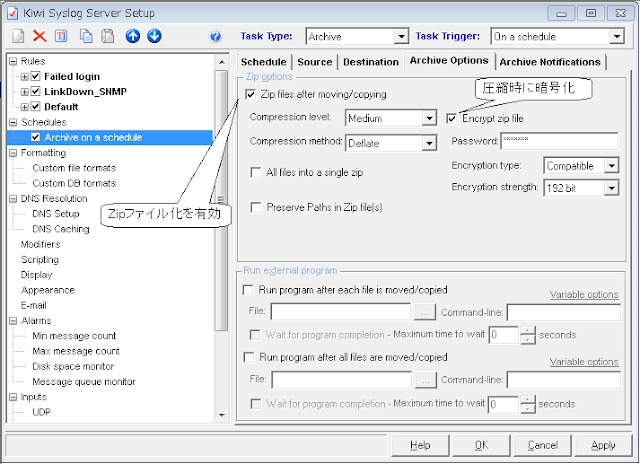Viewport: 640px width, 464px height.
Task: Select Appearance in tree
Action: coord(48,290)
